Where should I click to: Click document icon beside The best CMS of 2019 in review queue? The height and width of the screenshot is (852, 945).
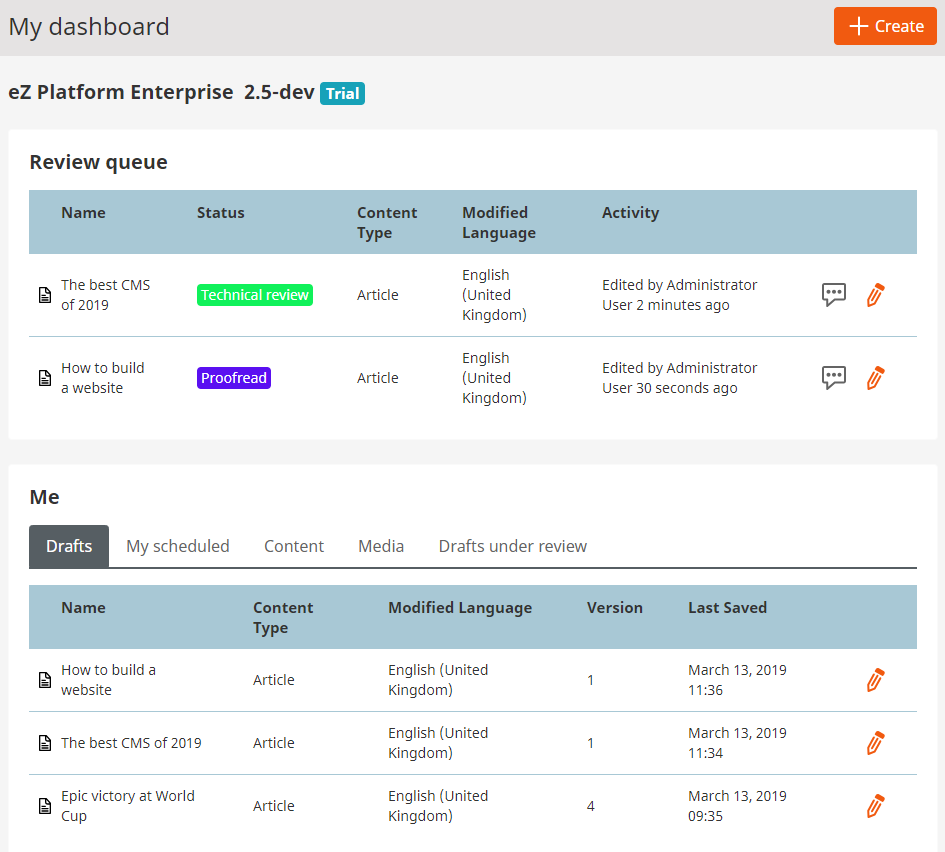pos(45,295)
